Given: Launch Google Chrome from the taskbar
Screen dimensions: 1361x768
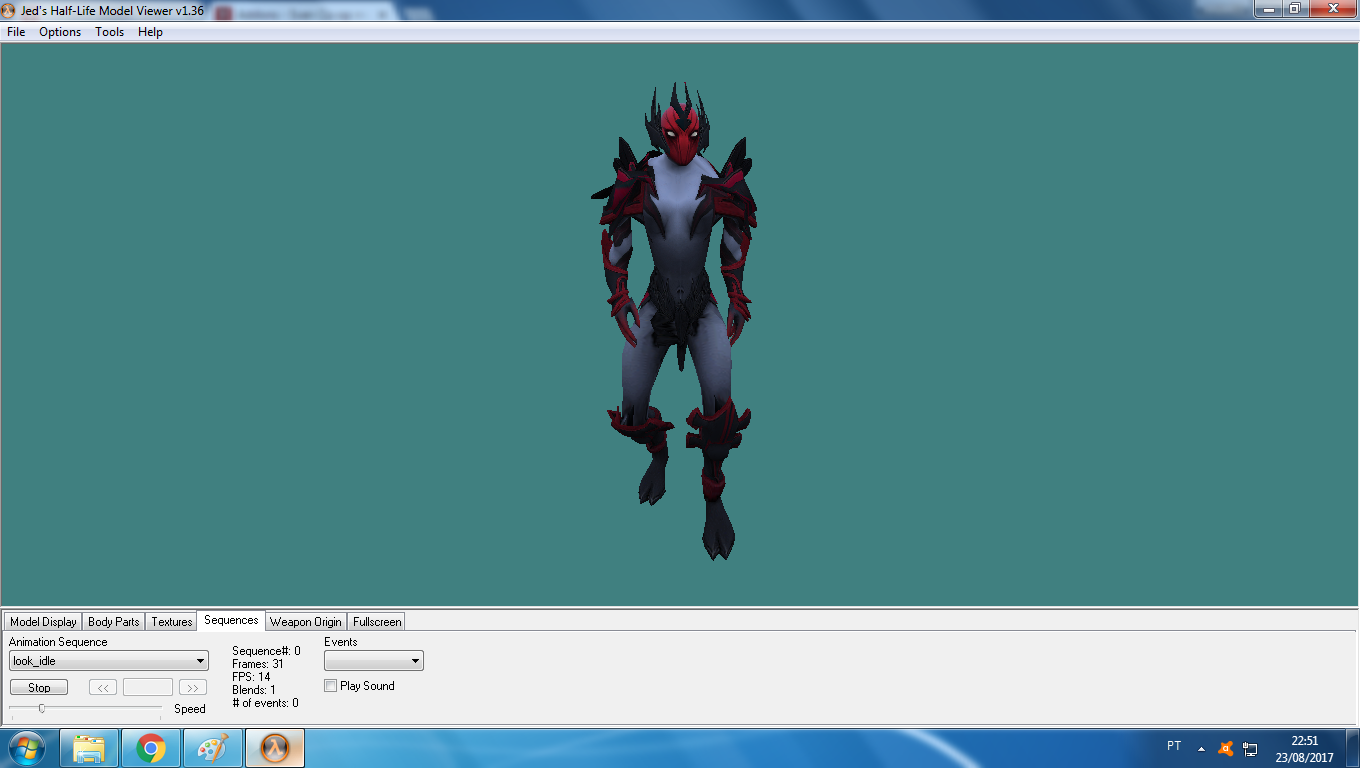Looking at the screenshot, I should coord(151,748).
